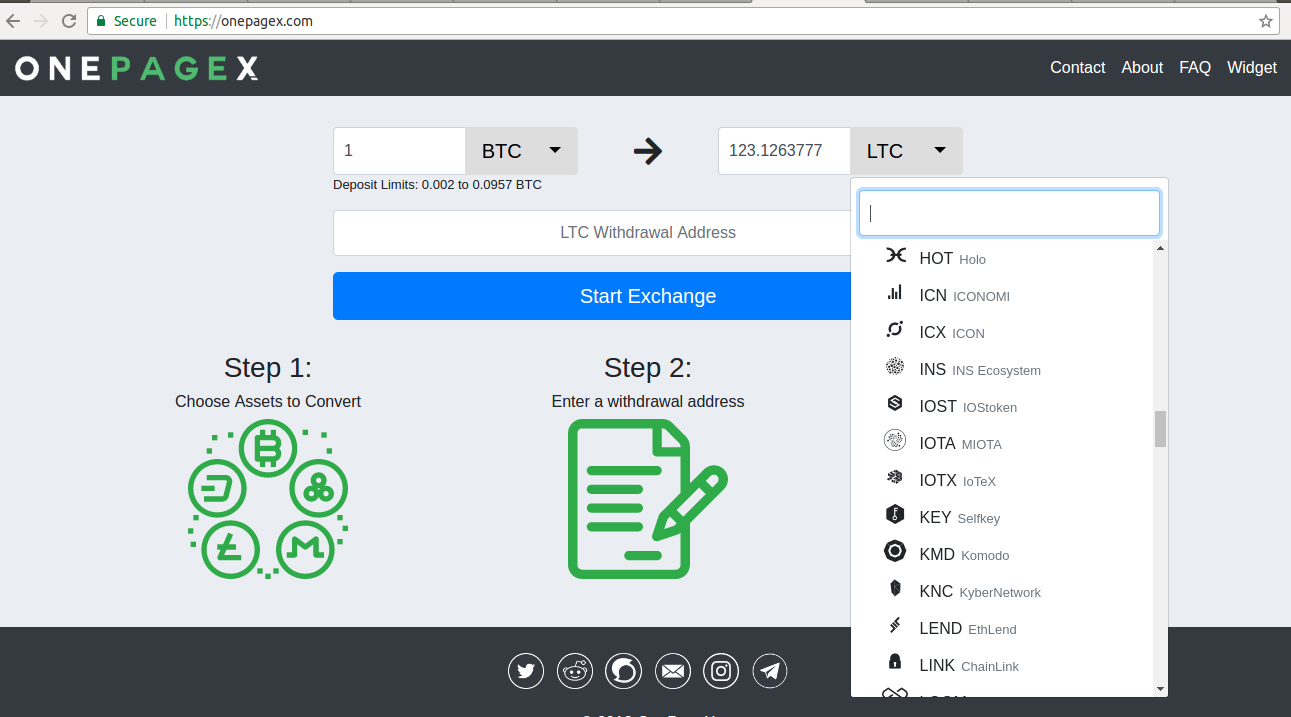Focus the currency search box

click(x=1009, y=213)
